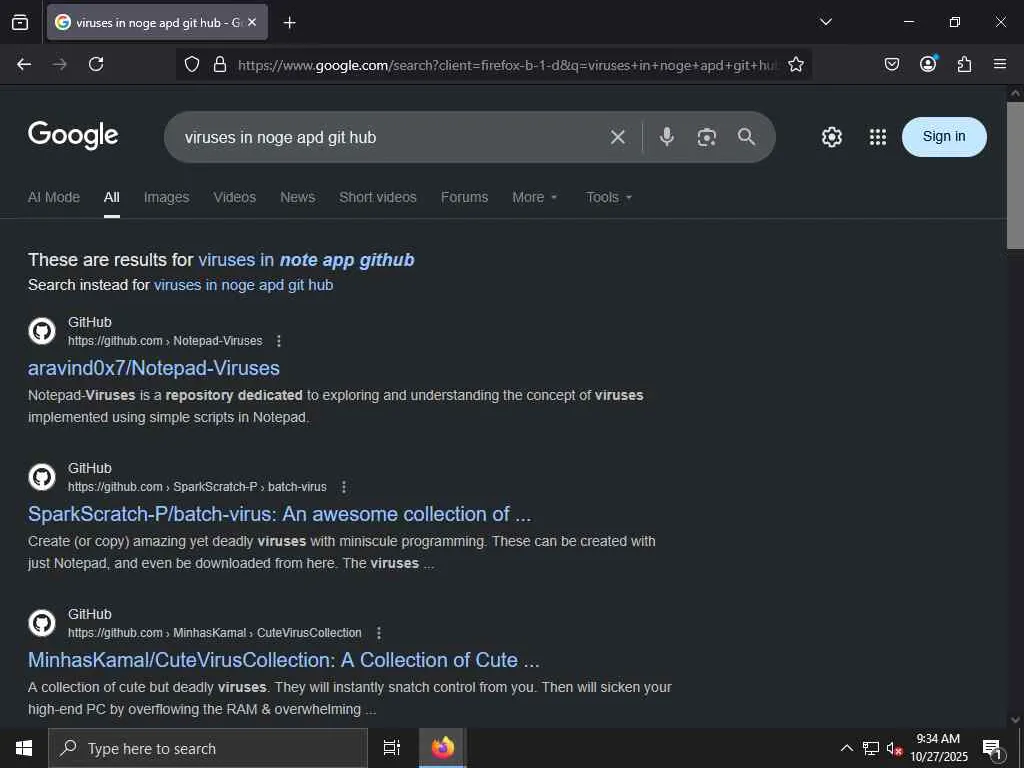
Task: Click the Firefox back arrow
Action: pyautogui.click(x=24, y=64)
